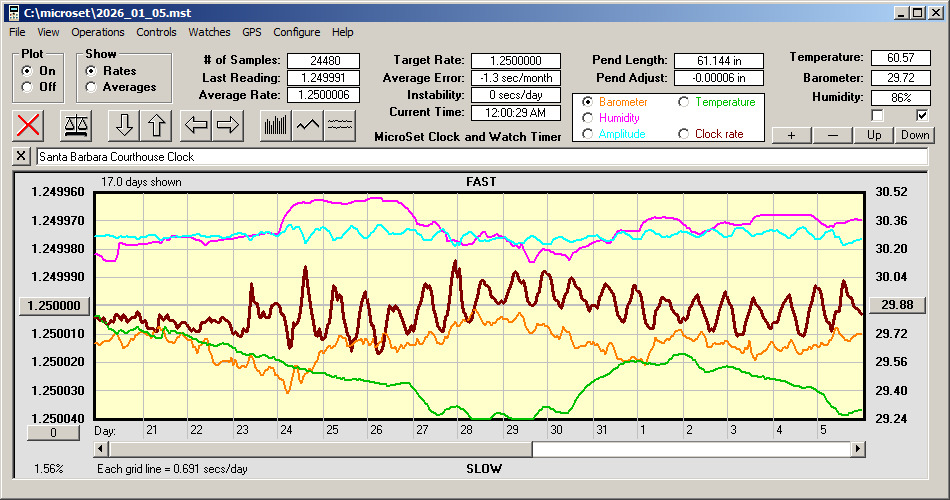Open the GPS menu
Screen dimensions: 950x500
point(251,32)
